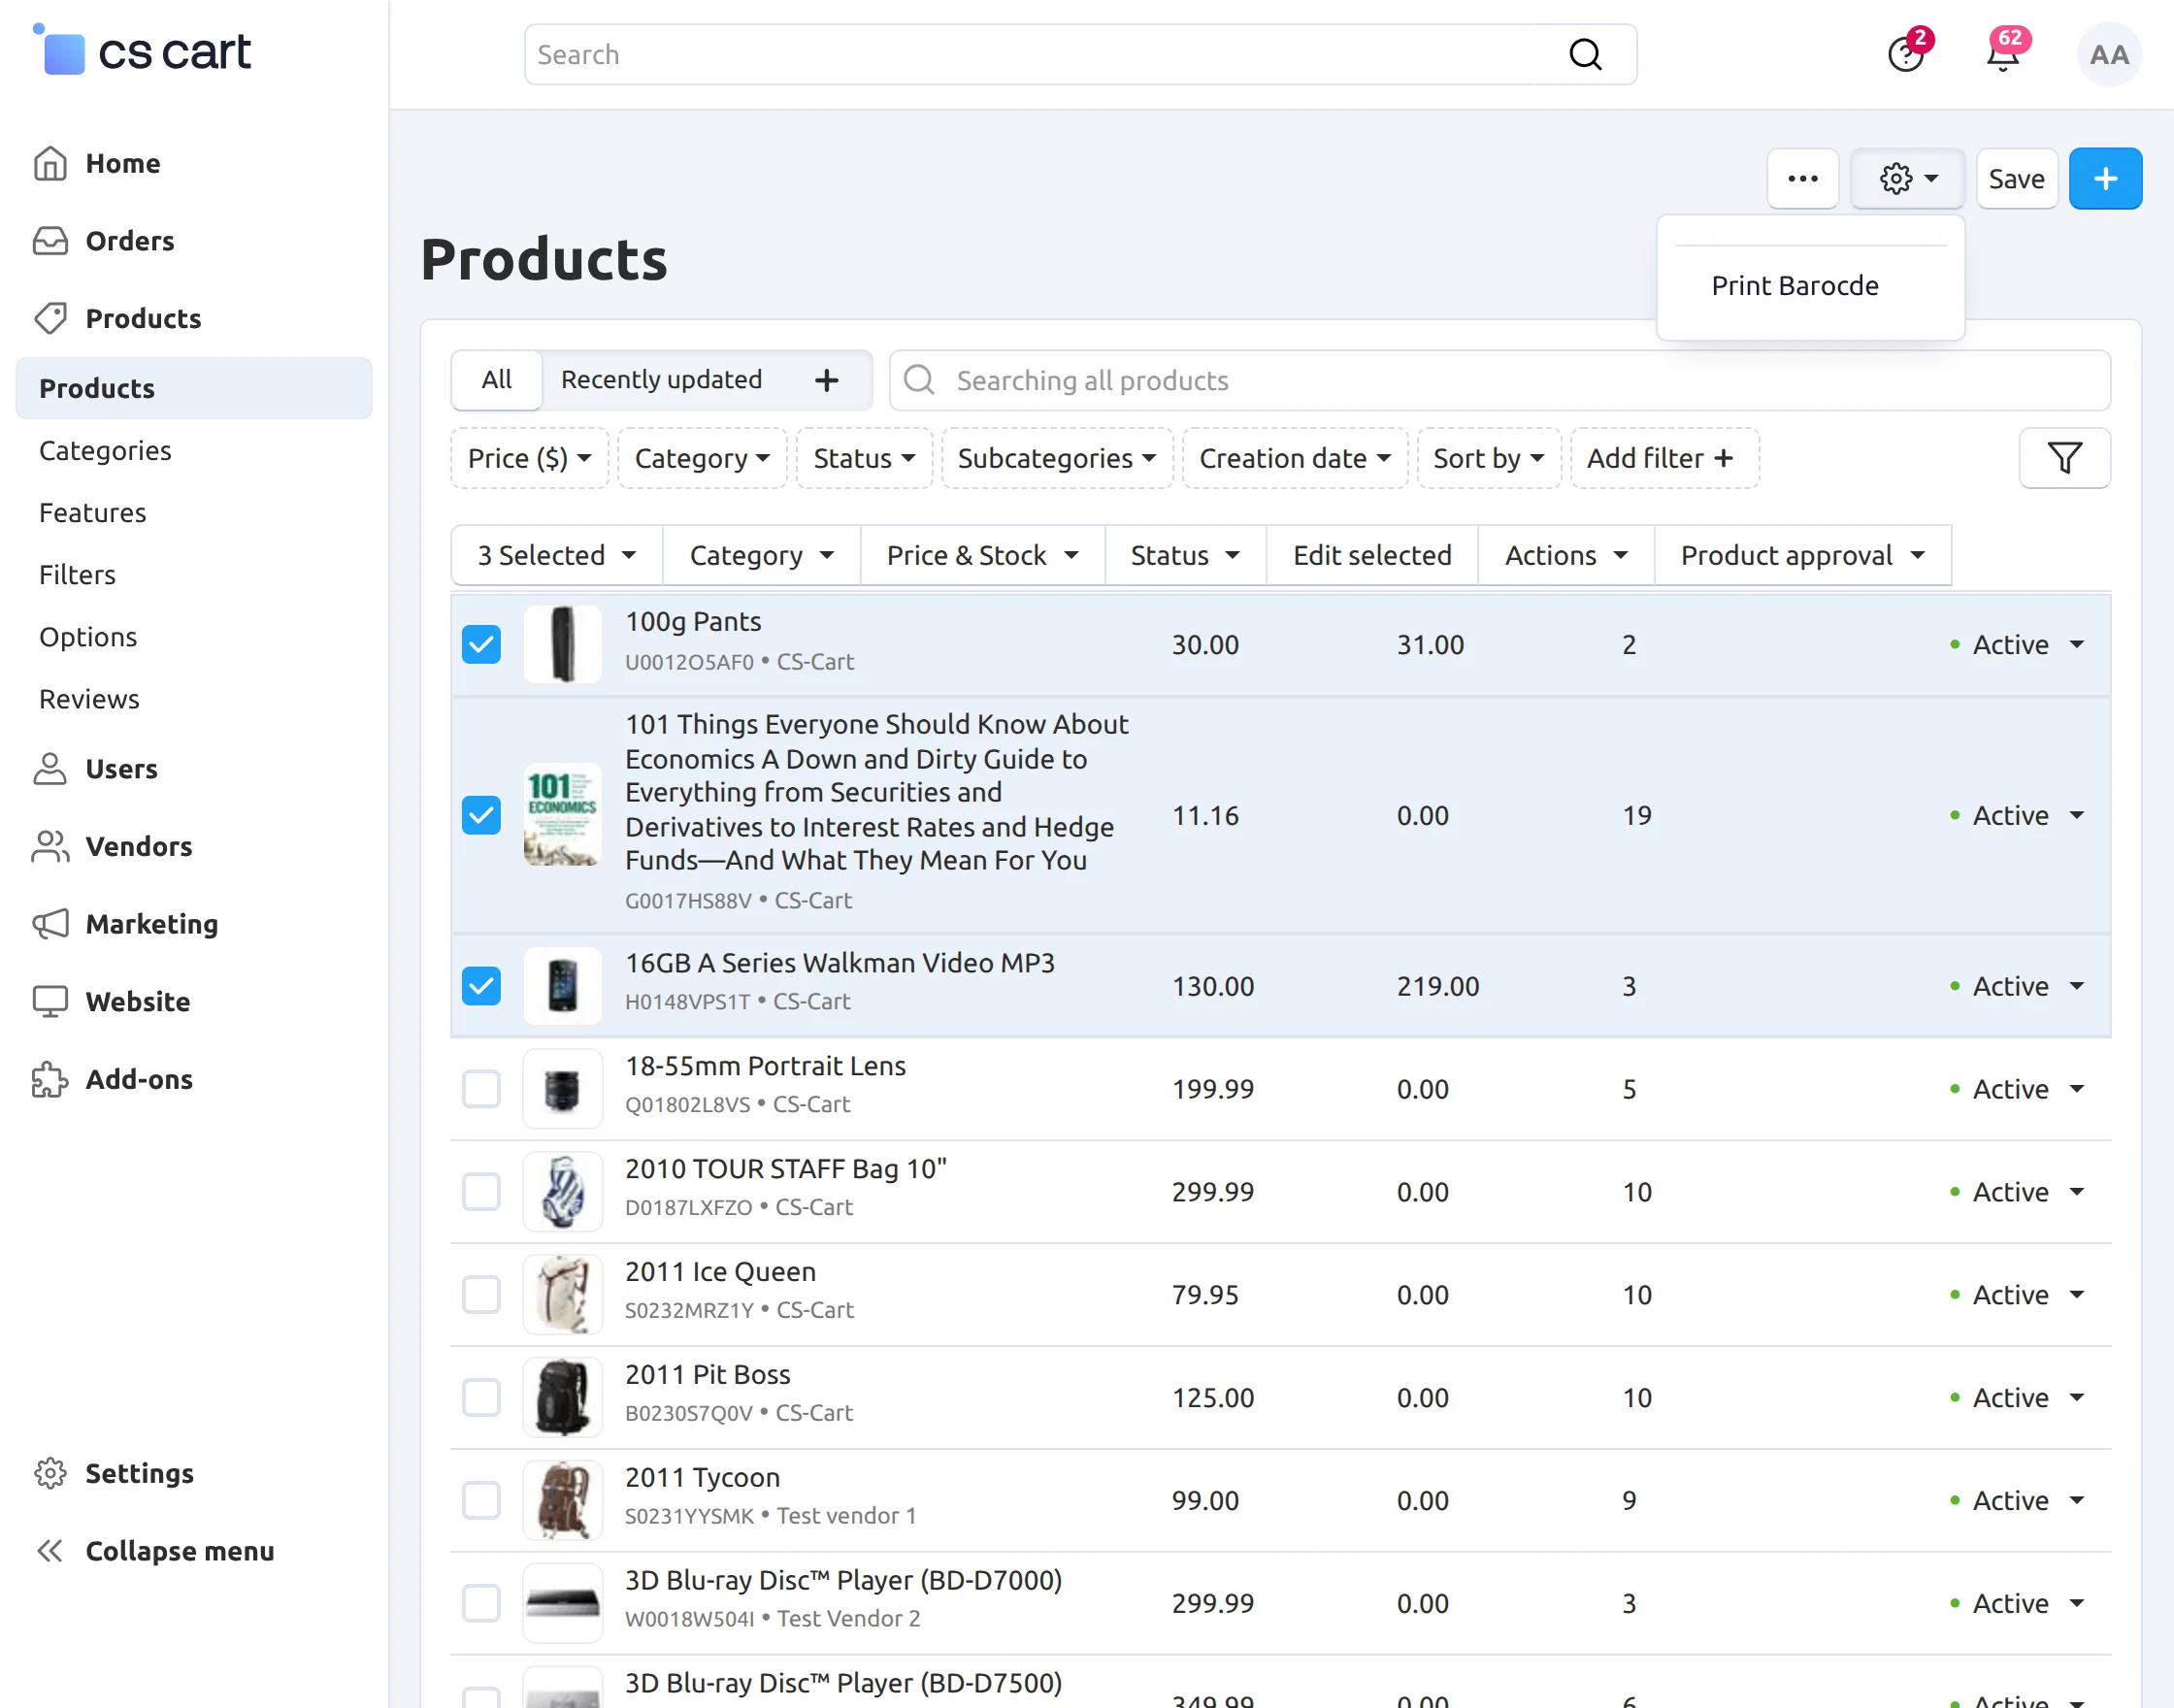The width and height of the screenshot is (2174, 1708).
Task: Click plus icon next to Recently updated
Action: (x=826, y=380)
